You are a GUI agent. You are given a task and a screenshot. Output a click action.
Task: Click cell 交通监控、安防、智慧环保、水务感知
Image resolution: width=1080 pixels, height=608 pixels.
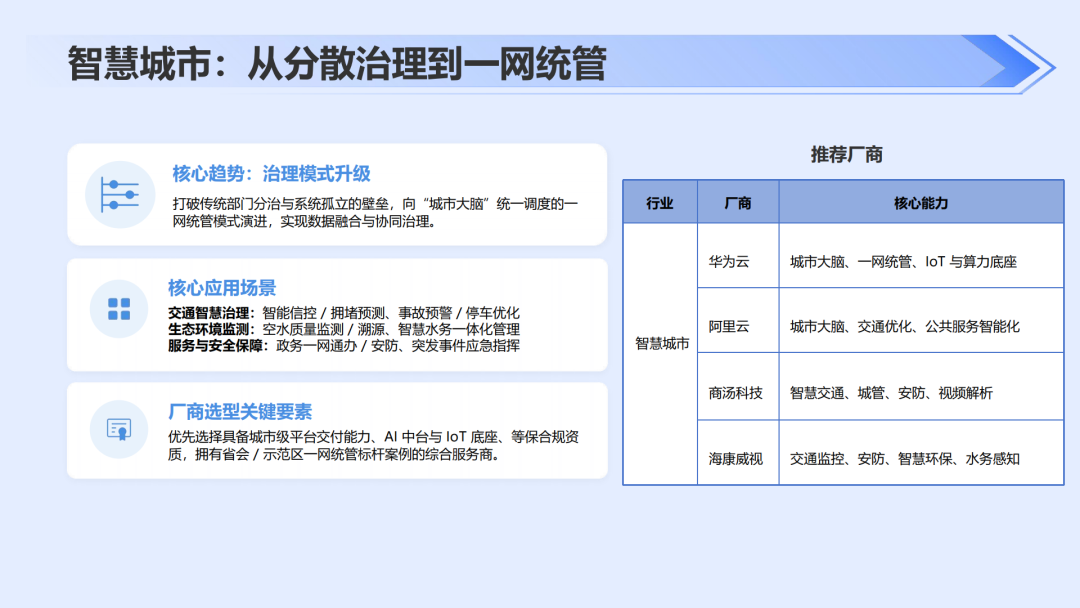pyautogui.click(x=921, y=452)
